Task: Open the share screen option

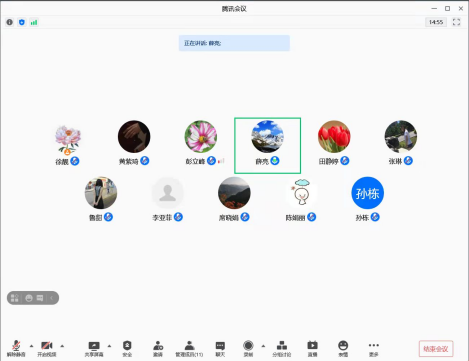Action: pos(94,348)
